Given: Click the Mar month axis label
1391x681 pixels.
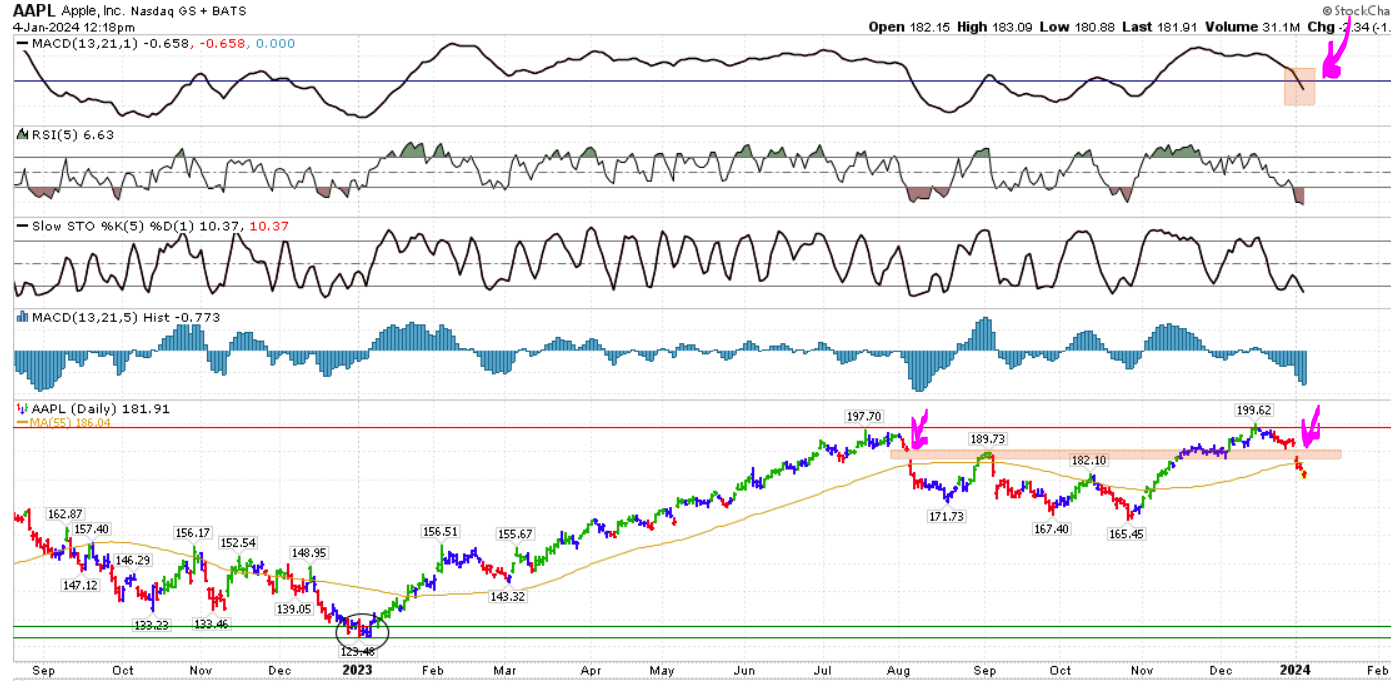Looking at the screenshot, I should 504,671.
